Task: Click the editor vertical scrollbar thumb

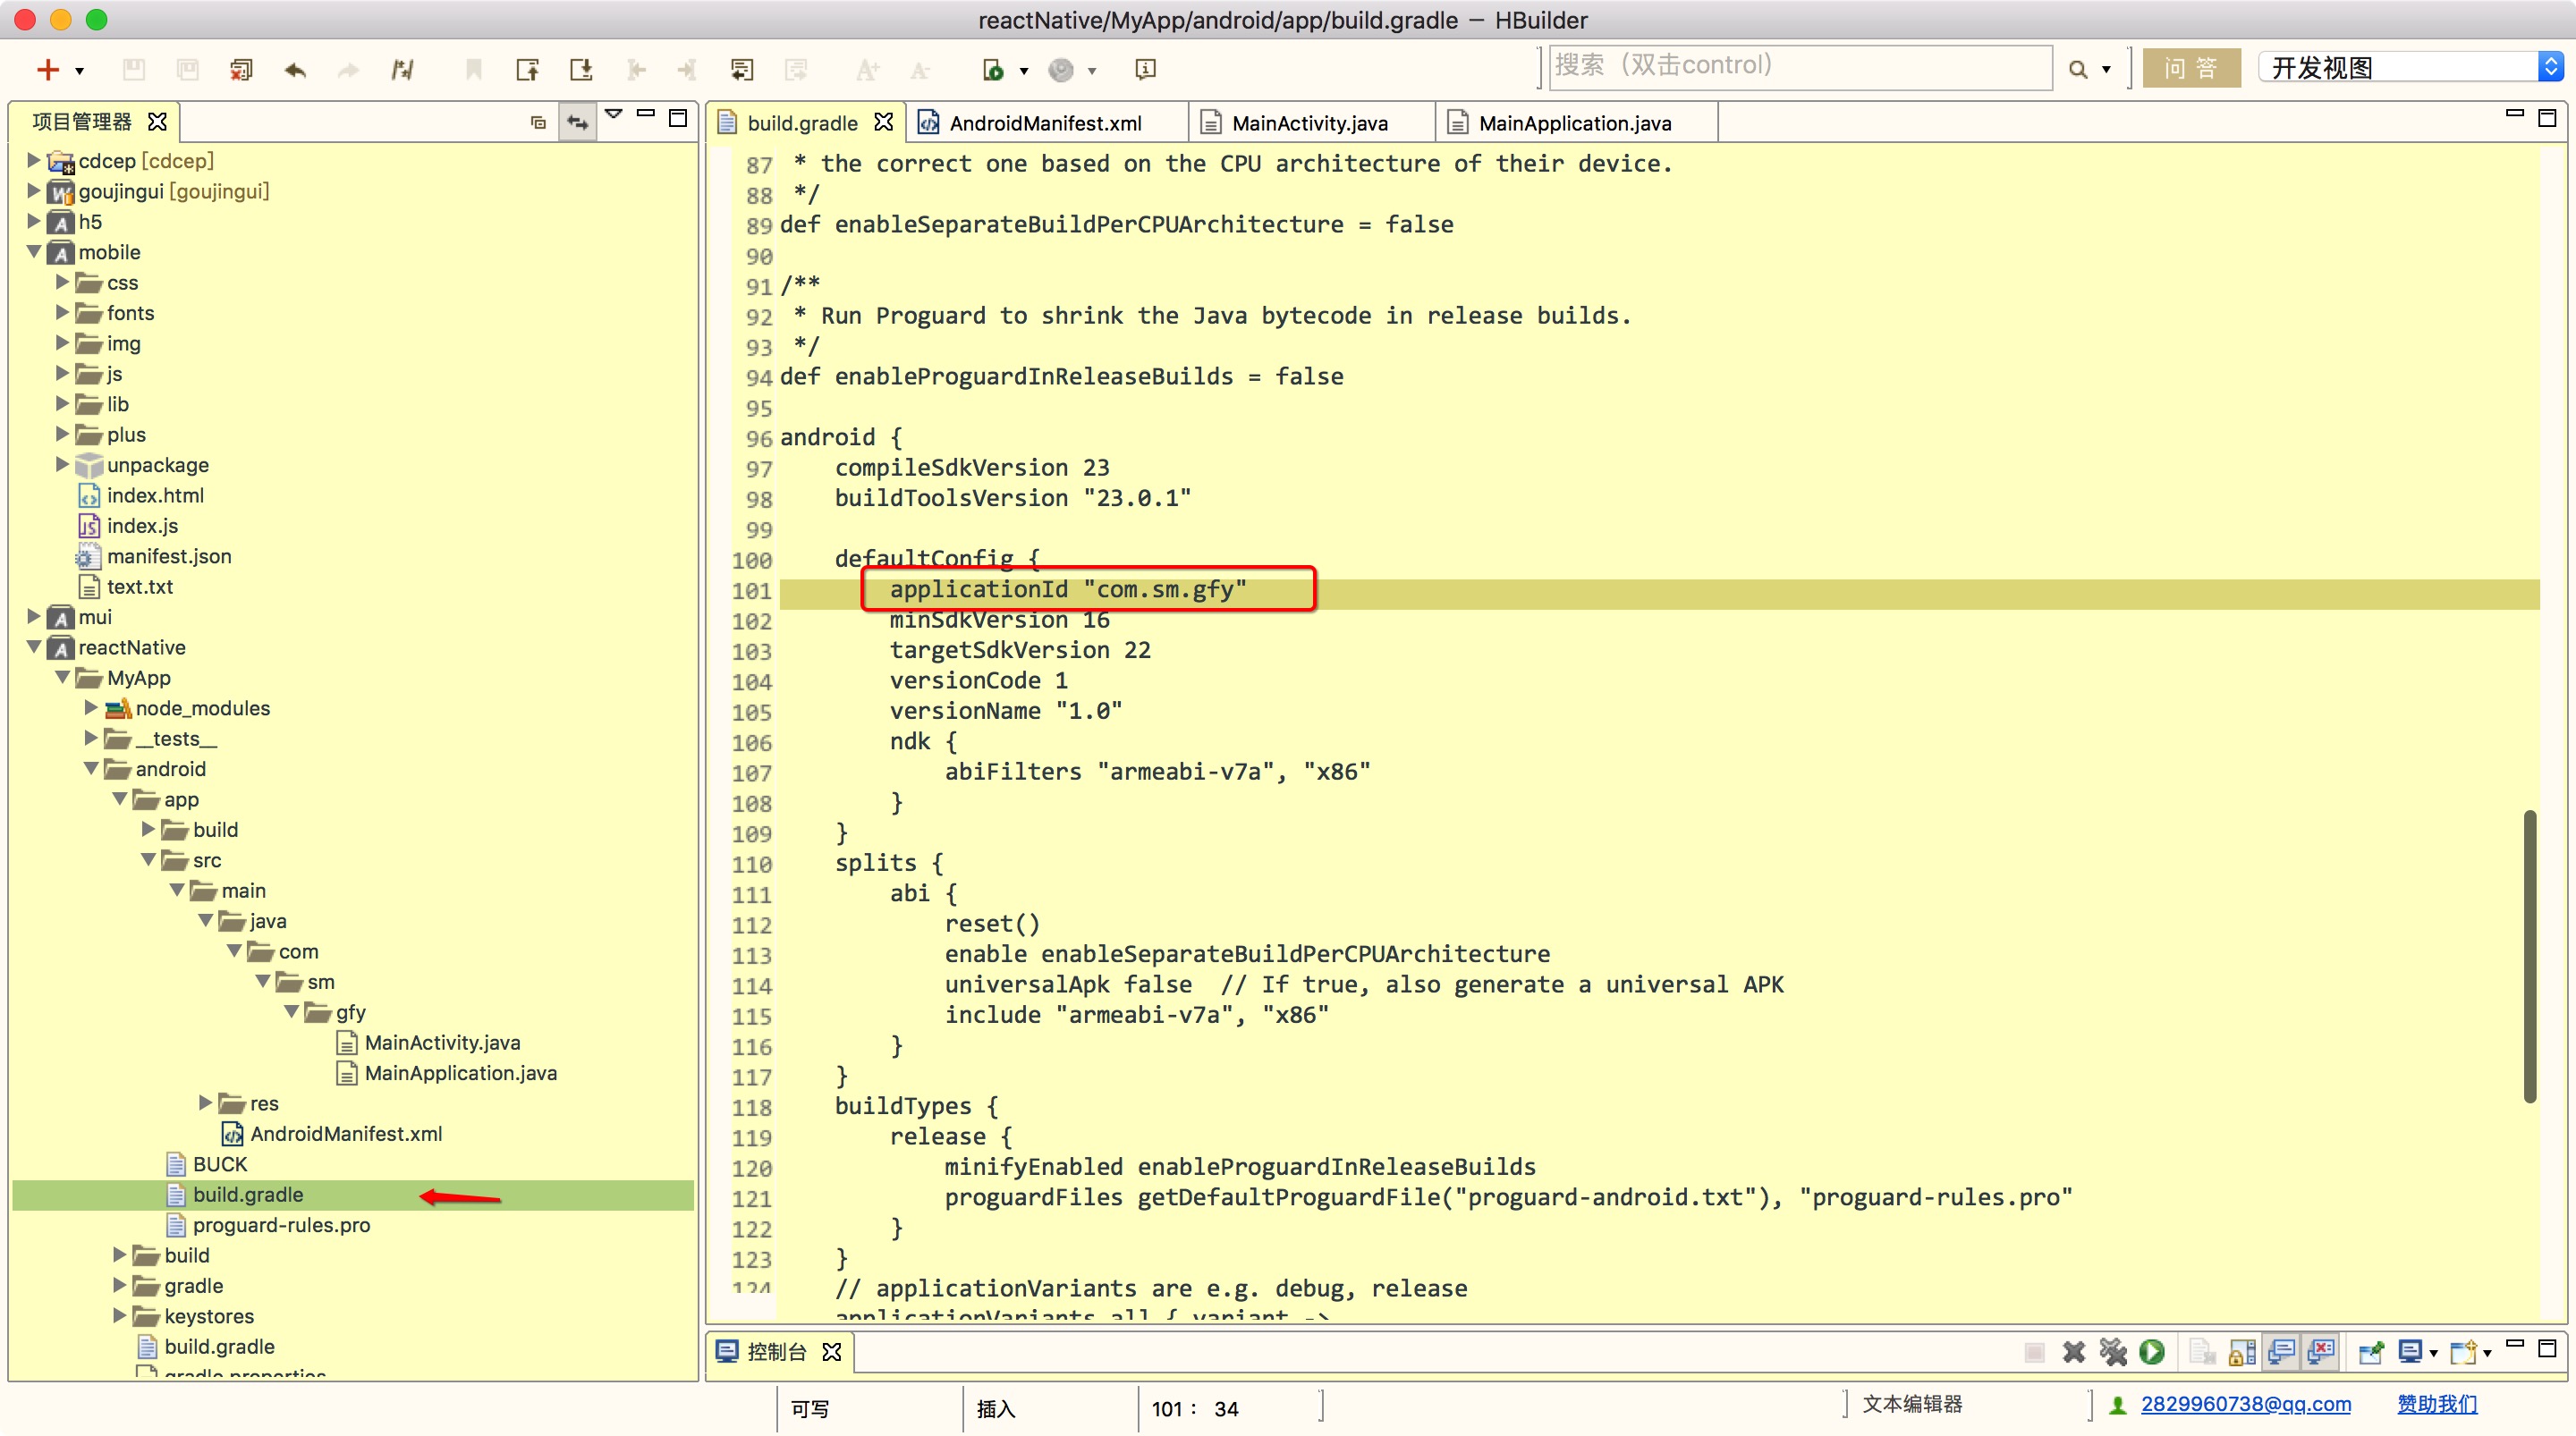Action: click(x=2529, y=956)
